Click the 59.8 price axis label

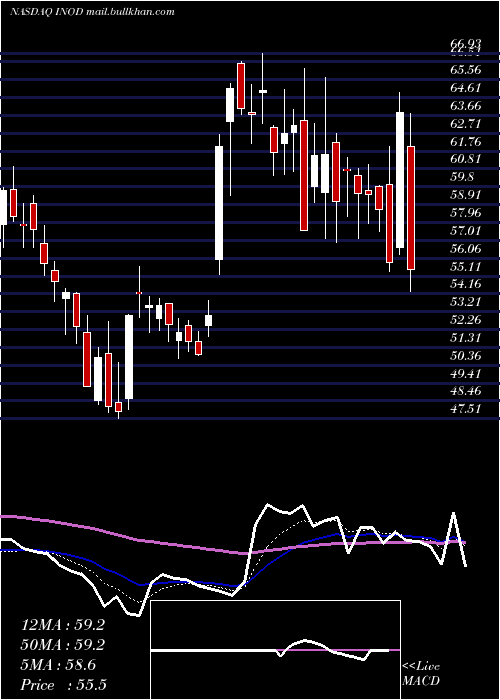(462, 177)
